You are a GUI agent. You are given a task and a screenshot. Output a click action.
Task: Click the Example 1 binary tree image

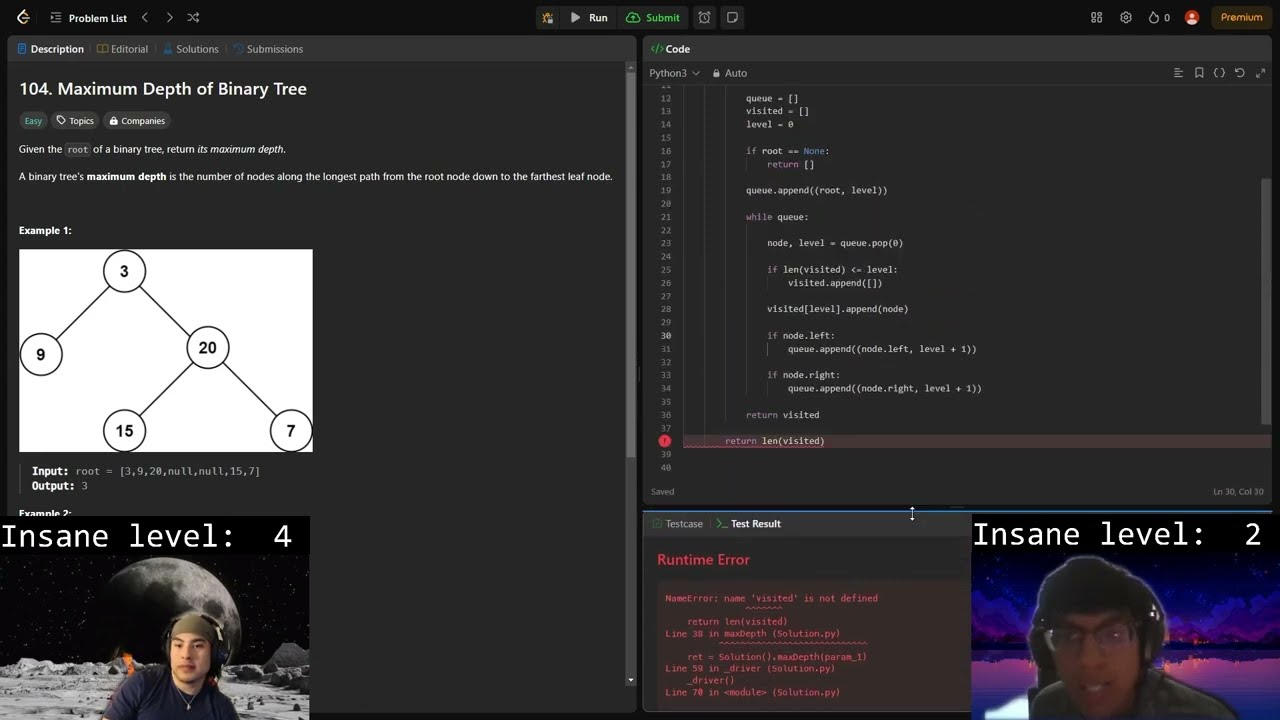pos(166,351)
